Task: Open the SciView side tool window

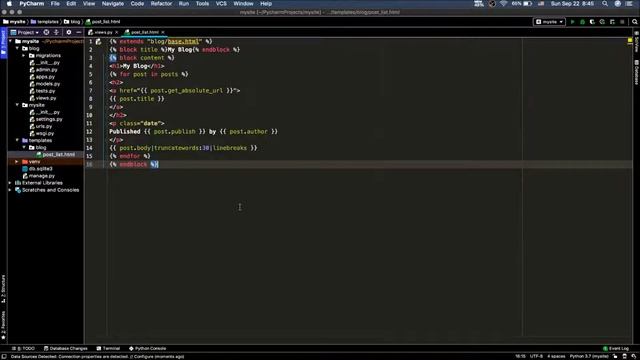Action: (636, 42)
